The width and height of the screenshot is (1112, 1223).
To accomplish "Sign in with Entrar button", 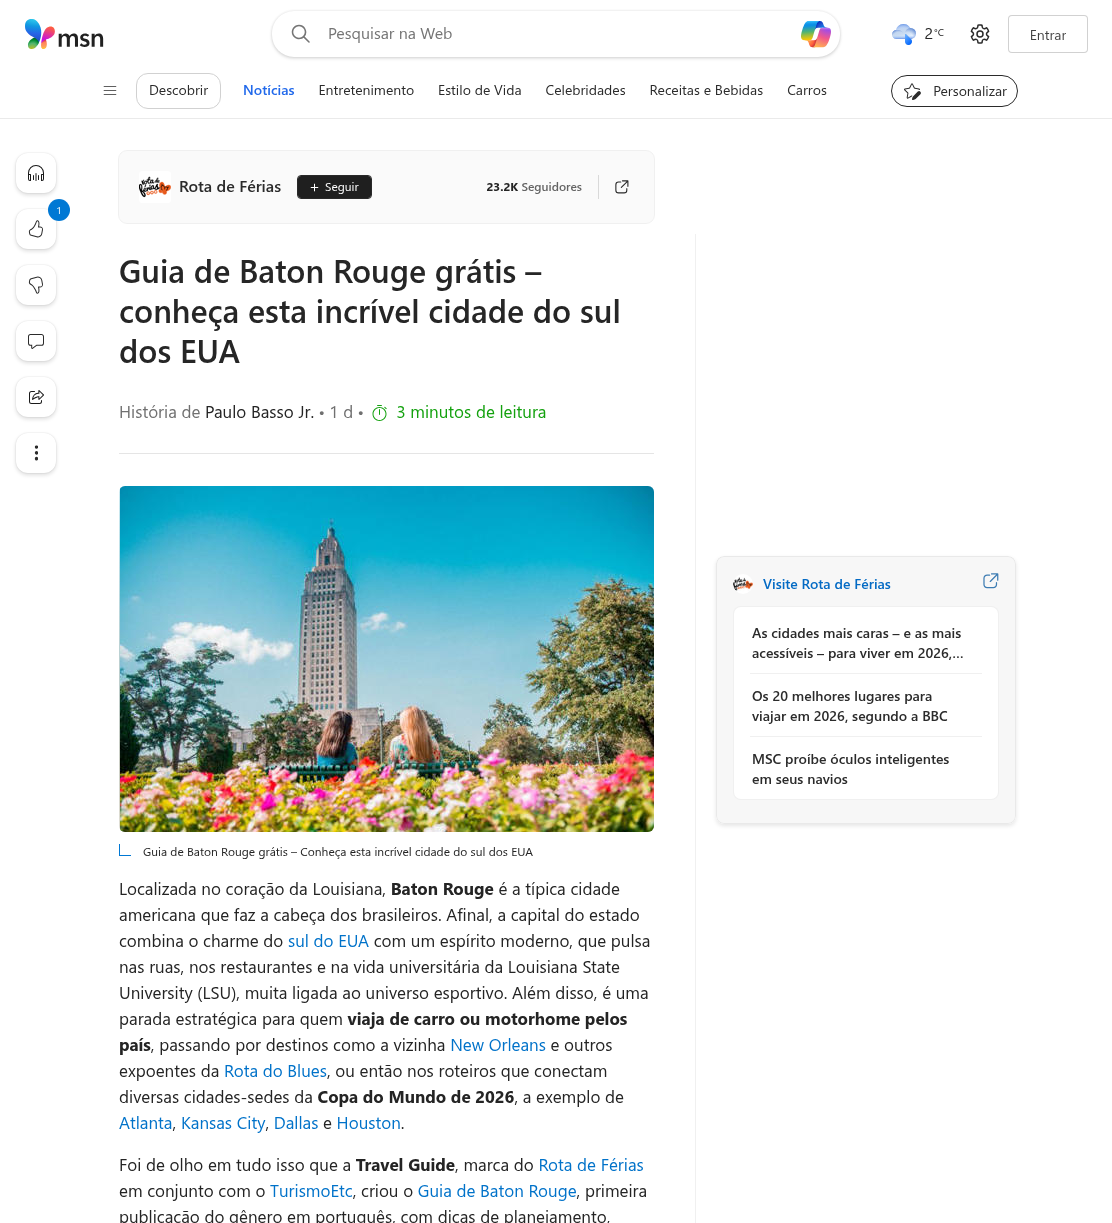I will 1047,34.
